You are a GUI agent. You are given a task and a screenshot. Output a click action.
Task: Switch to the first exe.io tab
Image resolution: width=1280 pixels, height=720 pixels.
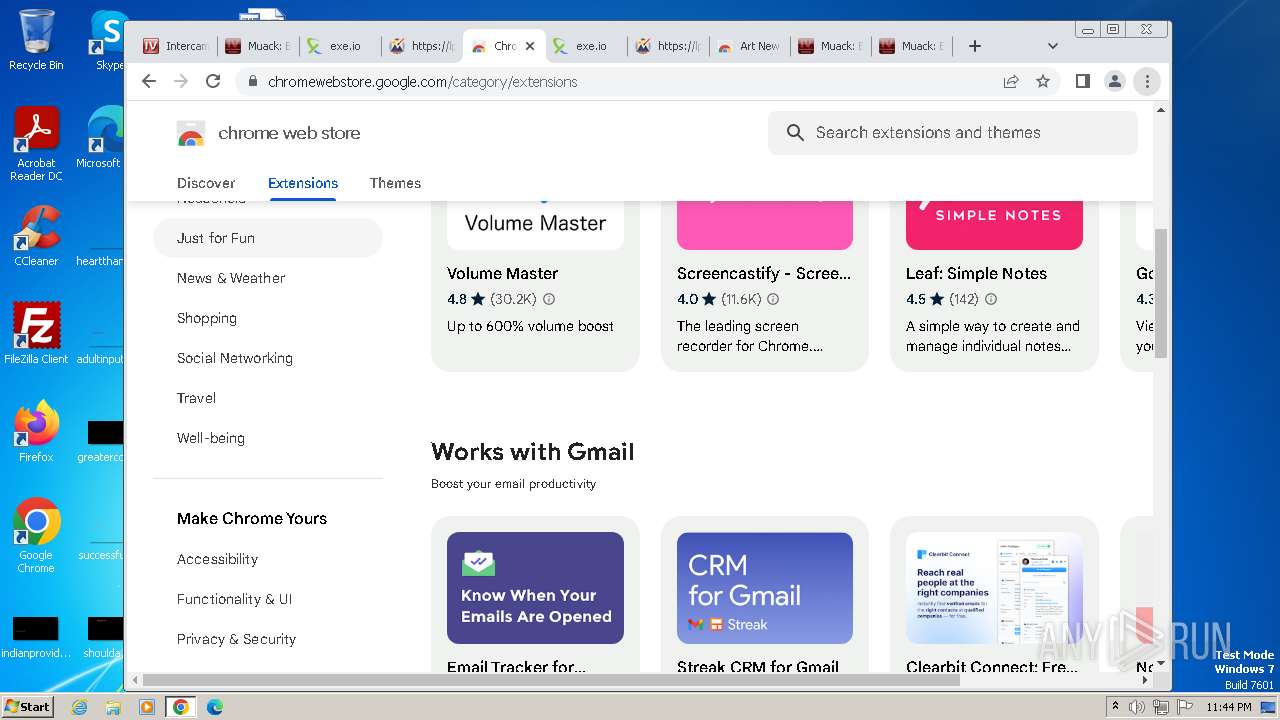coord(339,45)
